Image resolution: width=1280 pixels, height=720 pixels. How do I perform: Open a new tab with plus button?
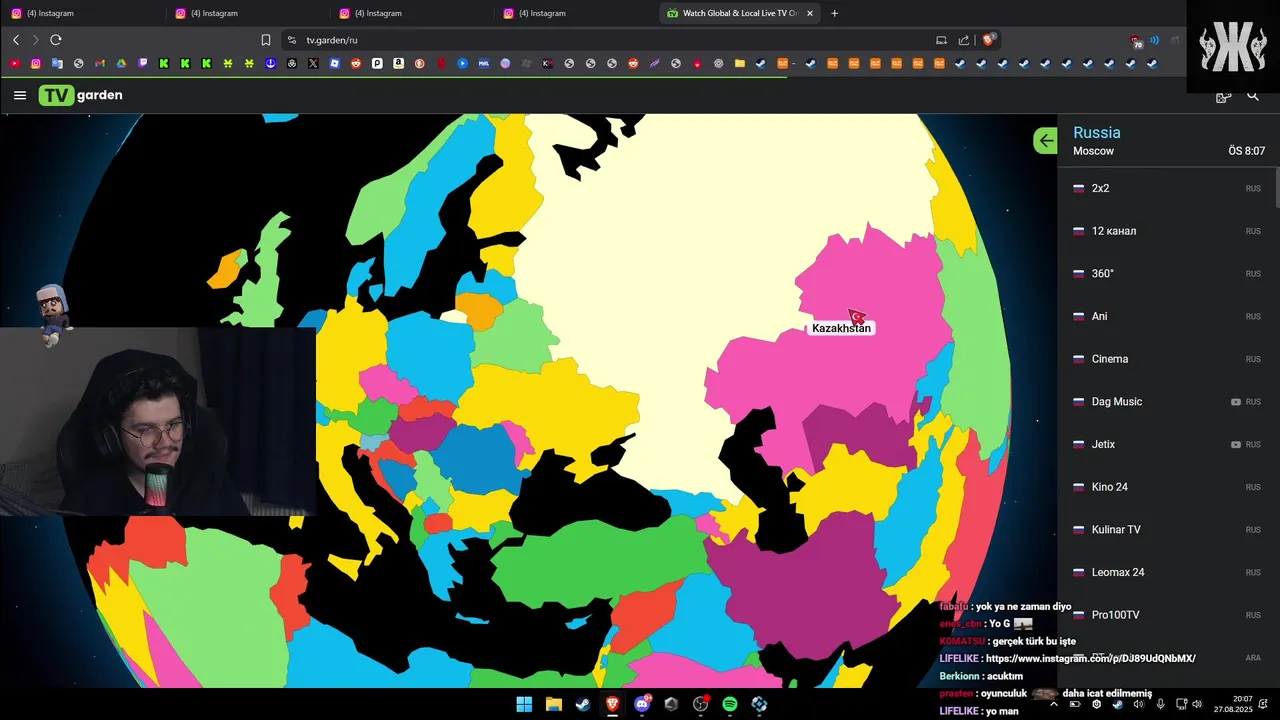click(835, 13)
